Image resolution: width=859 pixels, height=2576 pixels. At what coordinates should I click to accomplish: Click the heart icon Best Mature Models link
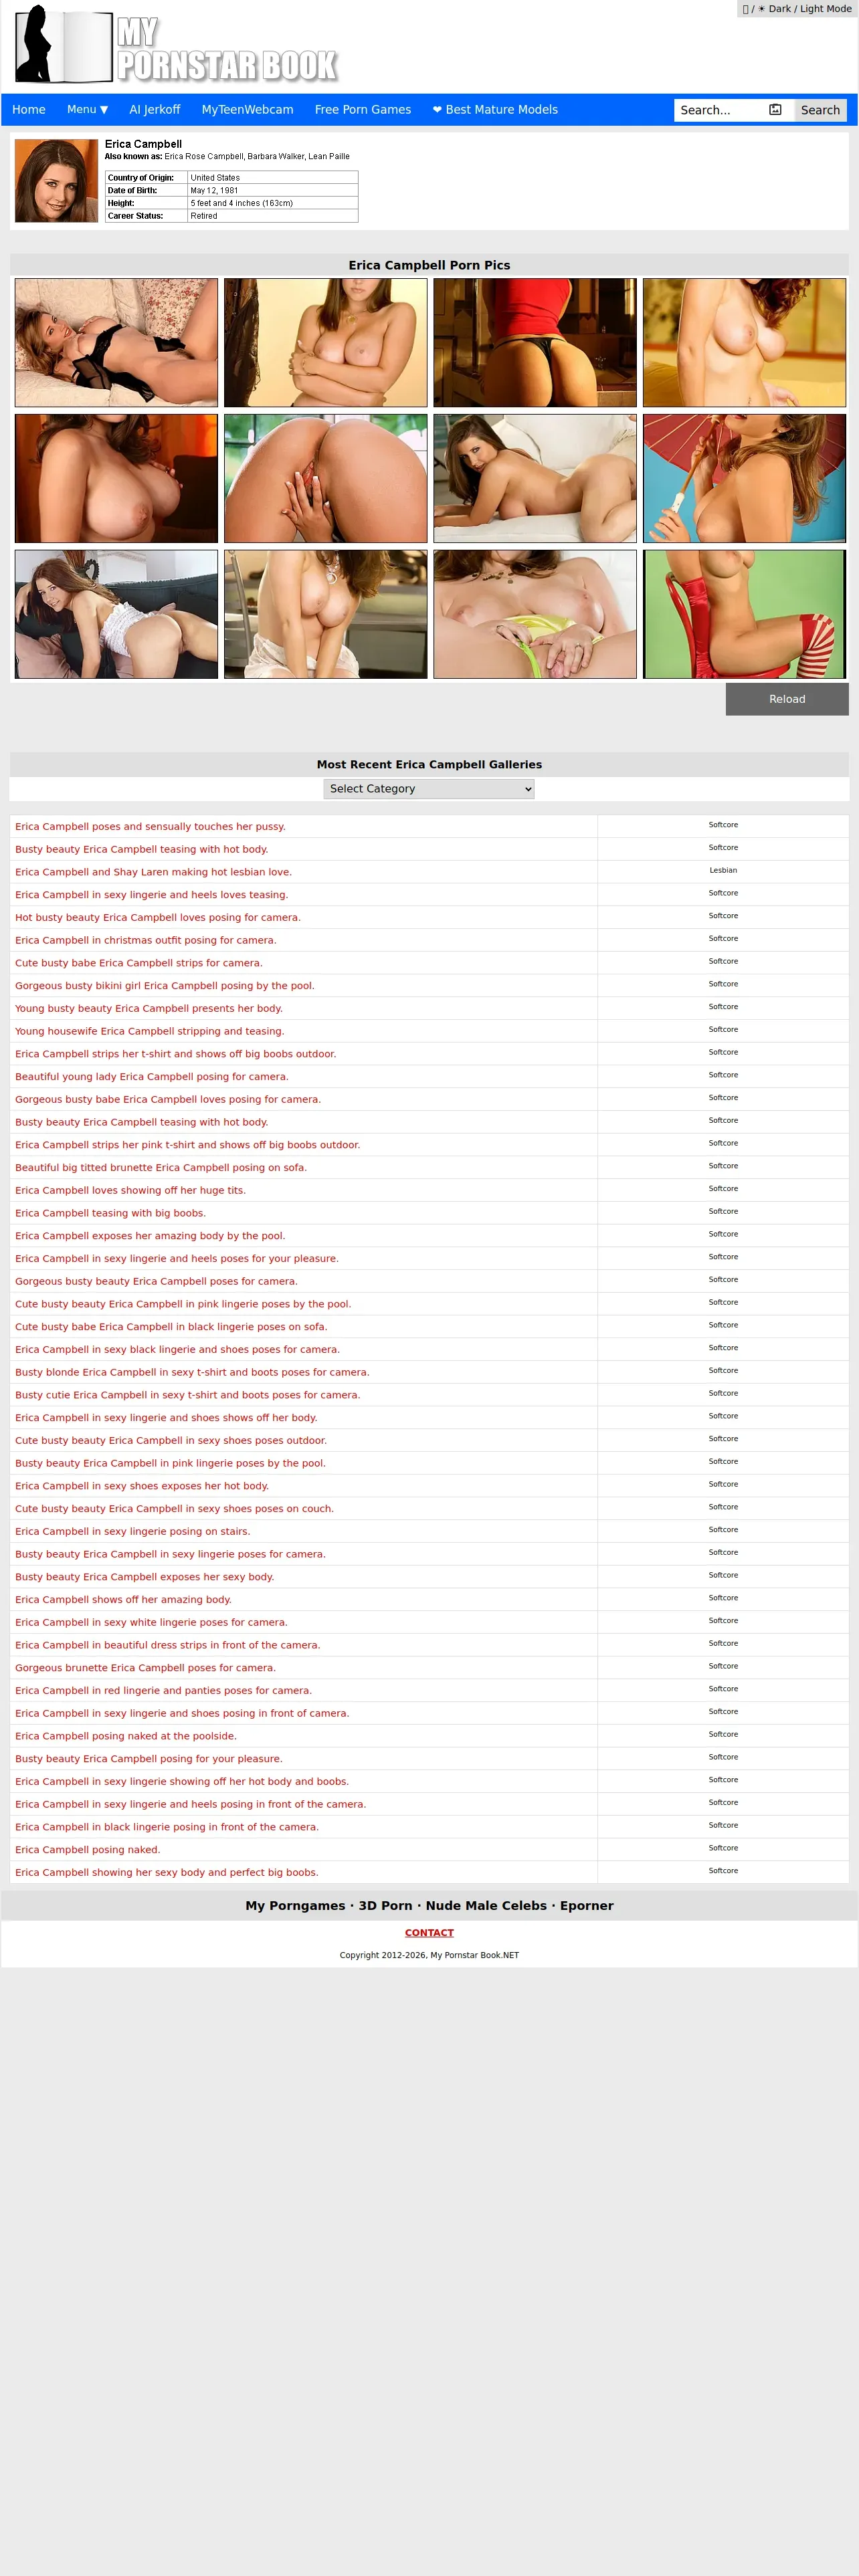(495, 110)
